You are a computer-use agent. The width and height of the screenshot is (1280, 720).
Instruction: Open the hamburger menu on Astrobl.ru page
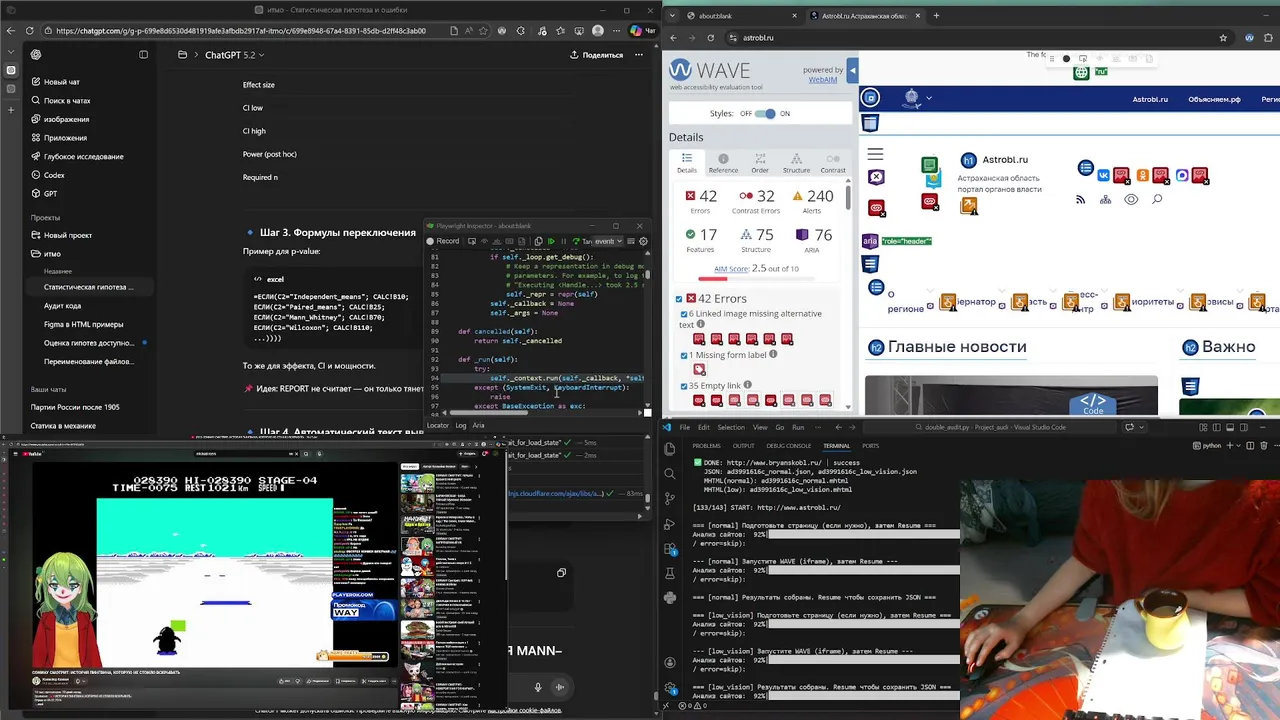pos(875,154)
